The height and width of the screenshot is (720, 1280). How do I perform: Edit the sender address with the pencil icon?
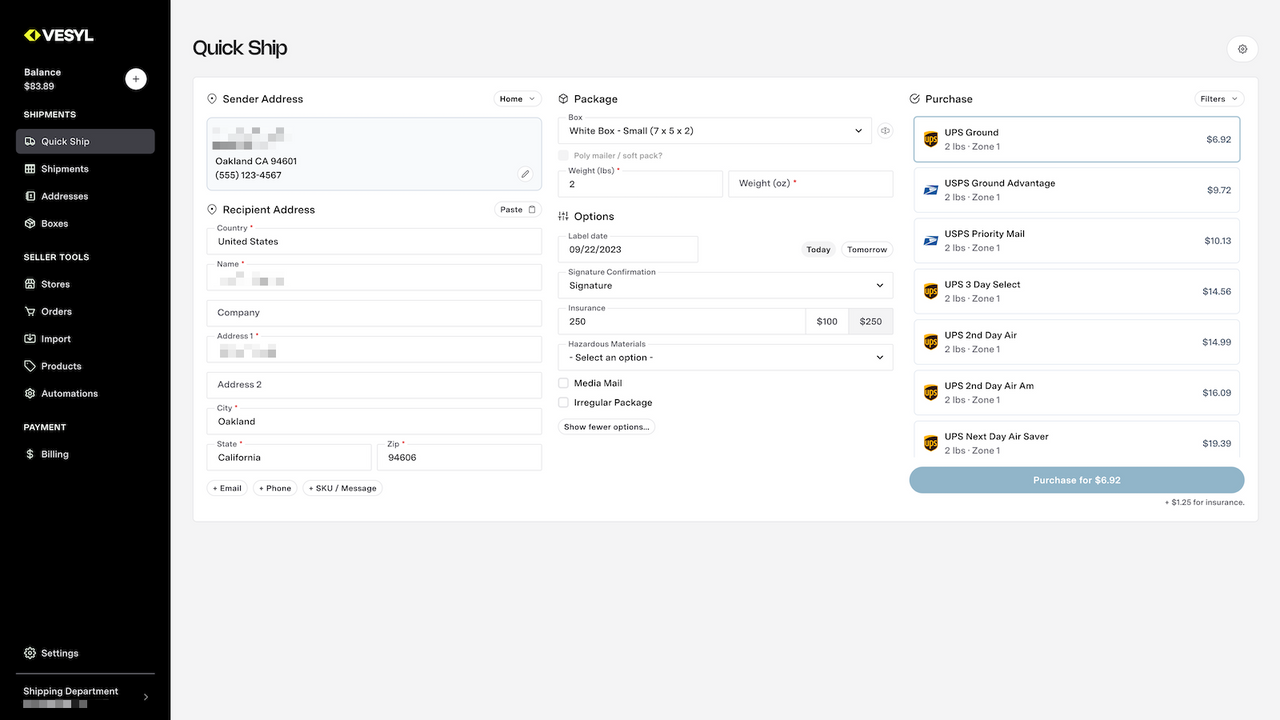coord(524,173)
